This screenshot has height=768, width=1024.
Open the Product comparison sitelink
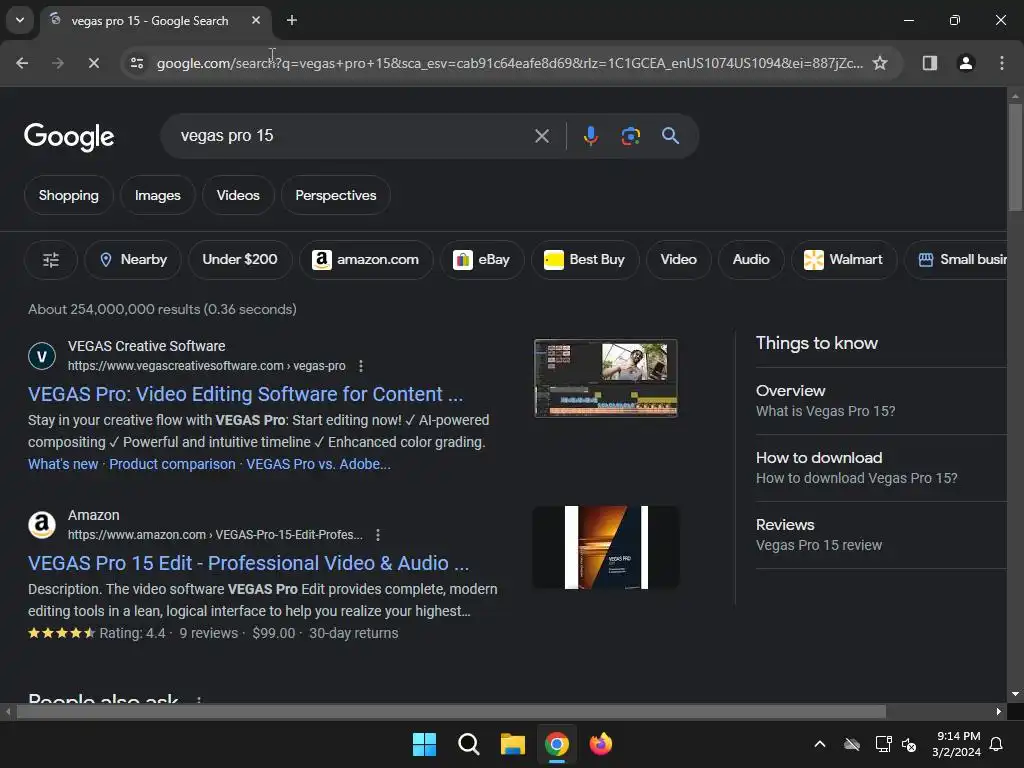pyautogui.click(x=172, y=464)
